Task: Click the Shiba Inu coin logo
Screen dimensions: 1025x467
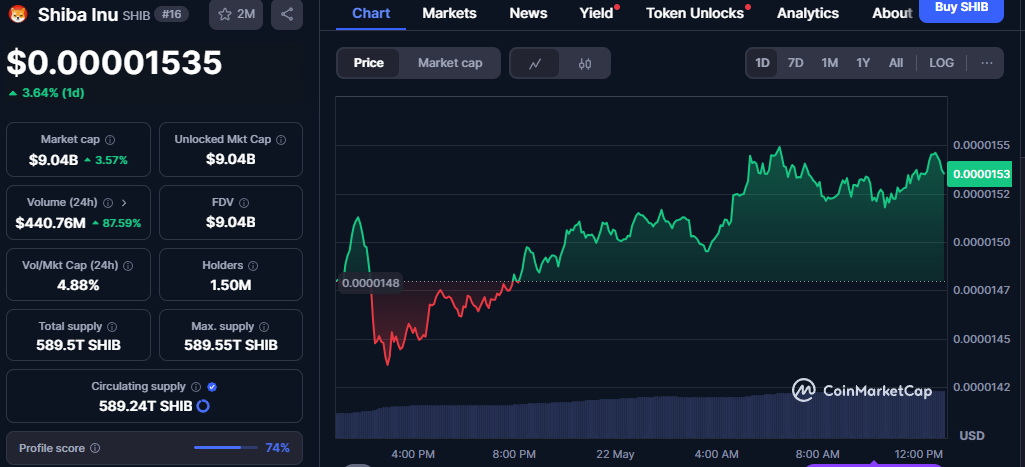Action: (18, 14)
